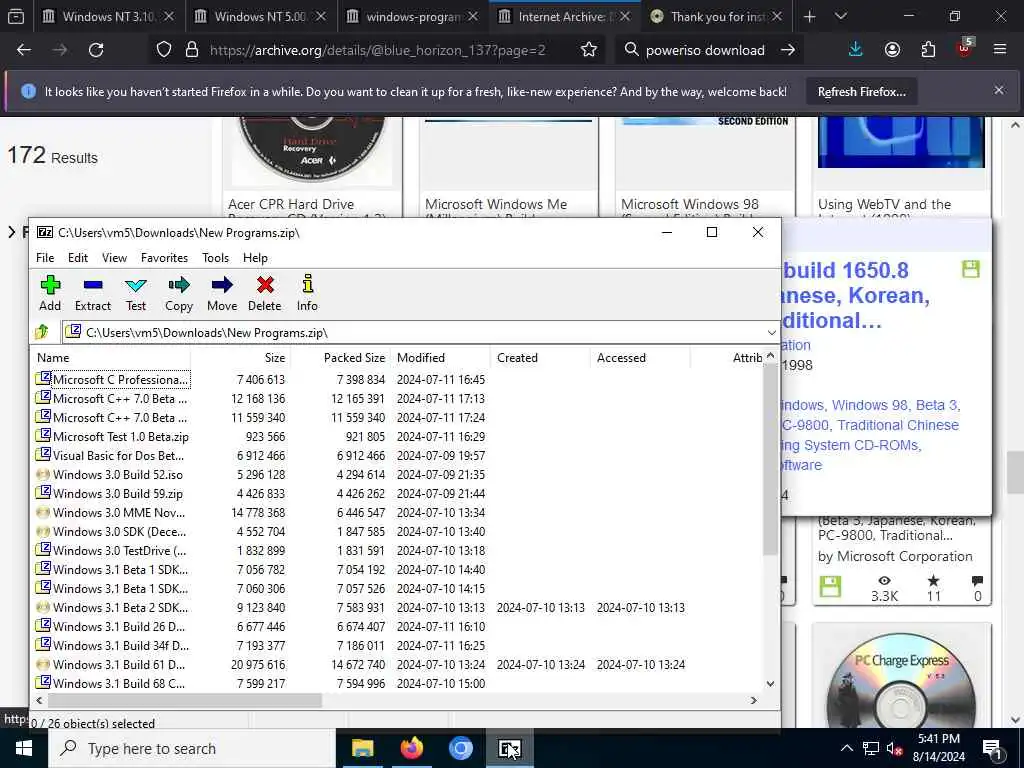Go up one folder level in 7-Zip
This screenshot has height=768, width=1024.
pyautogui.click(x=42, y=332)
